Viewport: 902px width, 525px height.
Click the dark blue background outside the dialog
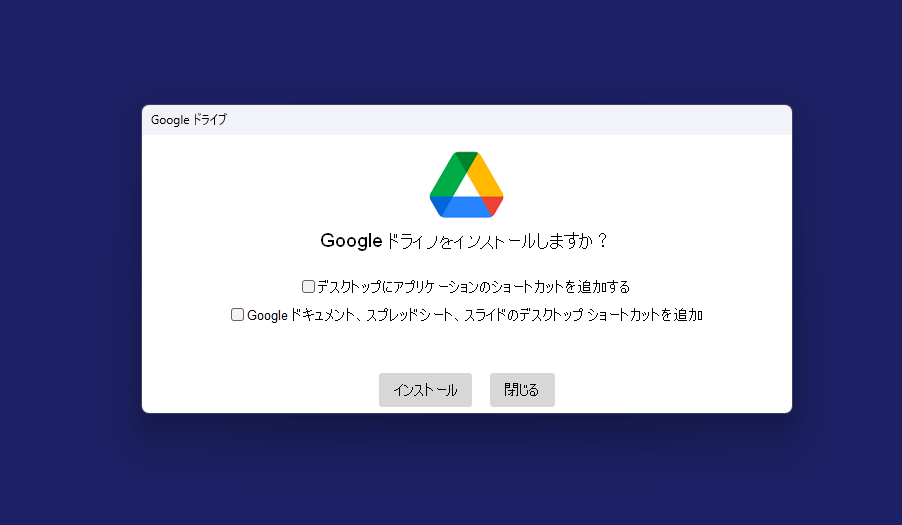click(70, 260)
